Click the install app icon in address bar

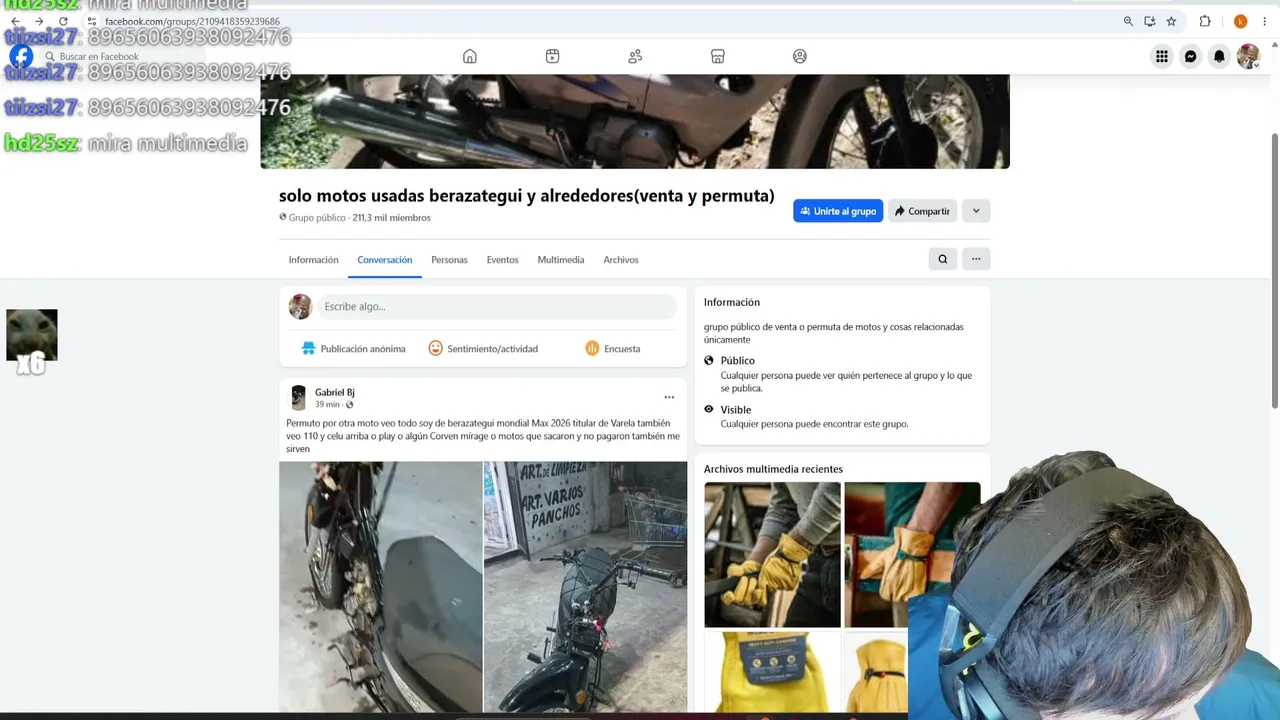1150,21
